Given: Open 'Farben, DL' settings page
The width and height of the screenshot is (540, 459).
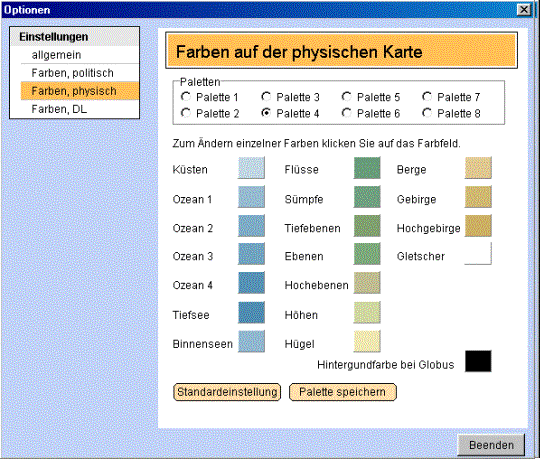Looking at the screenshot, I should click(x=80, y=109).
